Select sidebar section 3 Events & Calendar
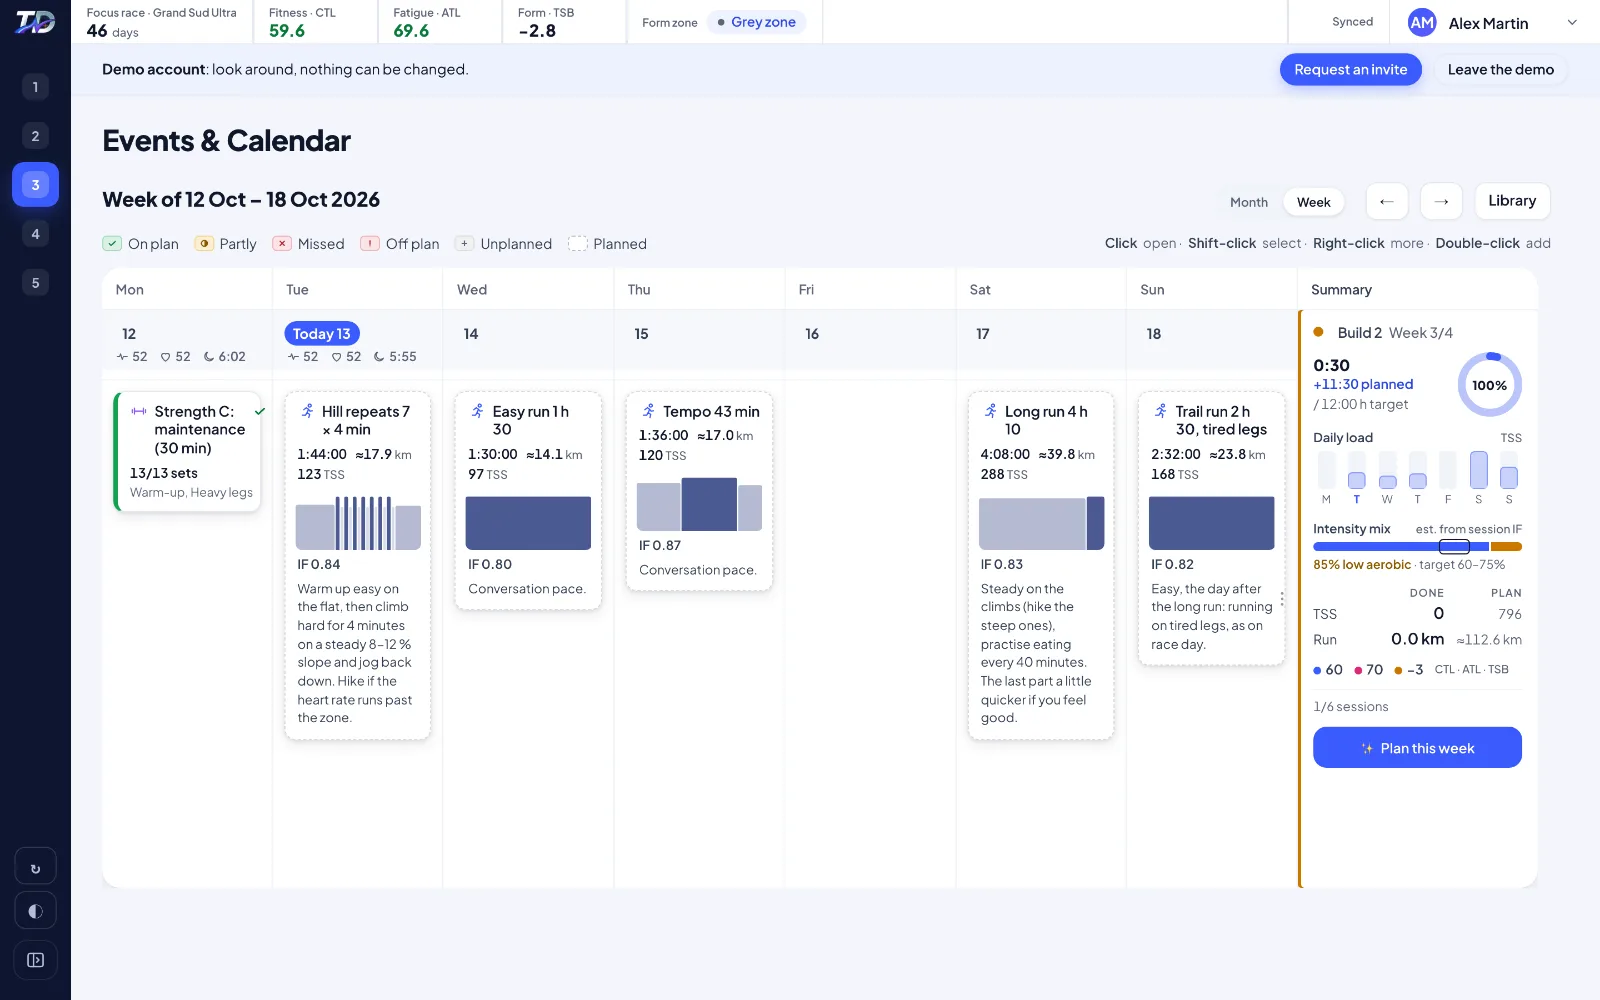The width and height of the screenshot is (1600, 1000). [35, 185]
